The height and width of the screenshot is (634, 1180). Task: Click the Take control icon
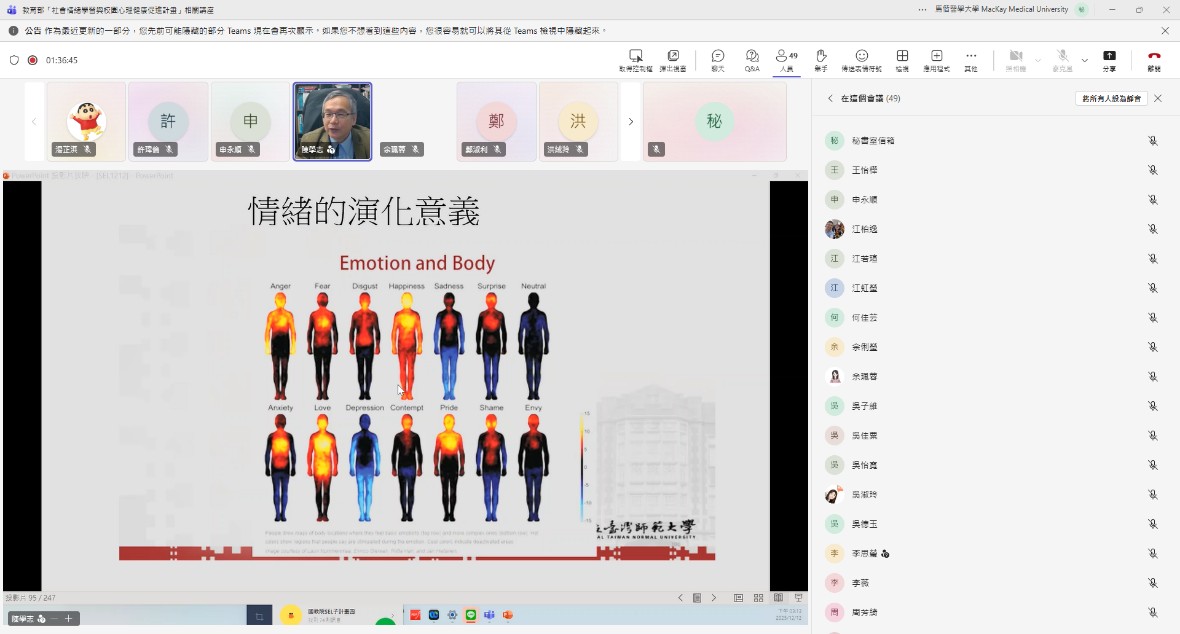[x=635, y=58]
